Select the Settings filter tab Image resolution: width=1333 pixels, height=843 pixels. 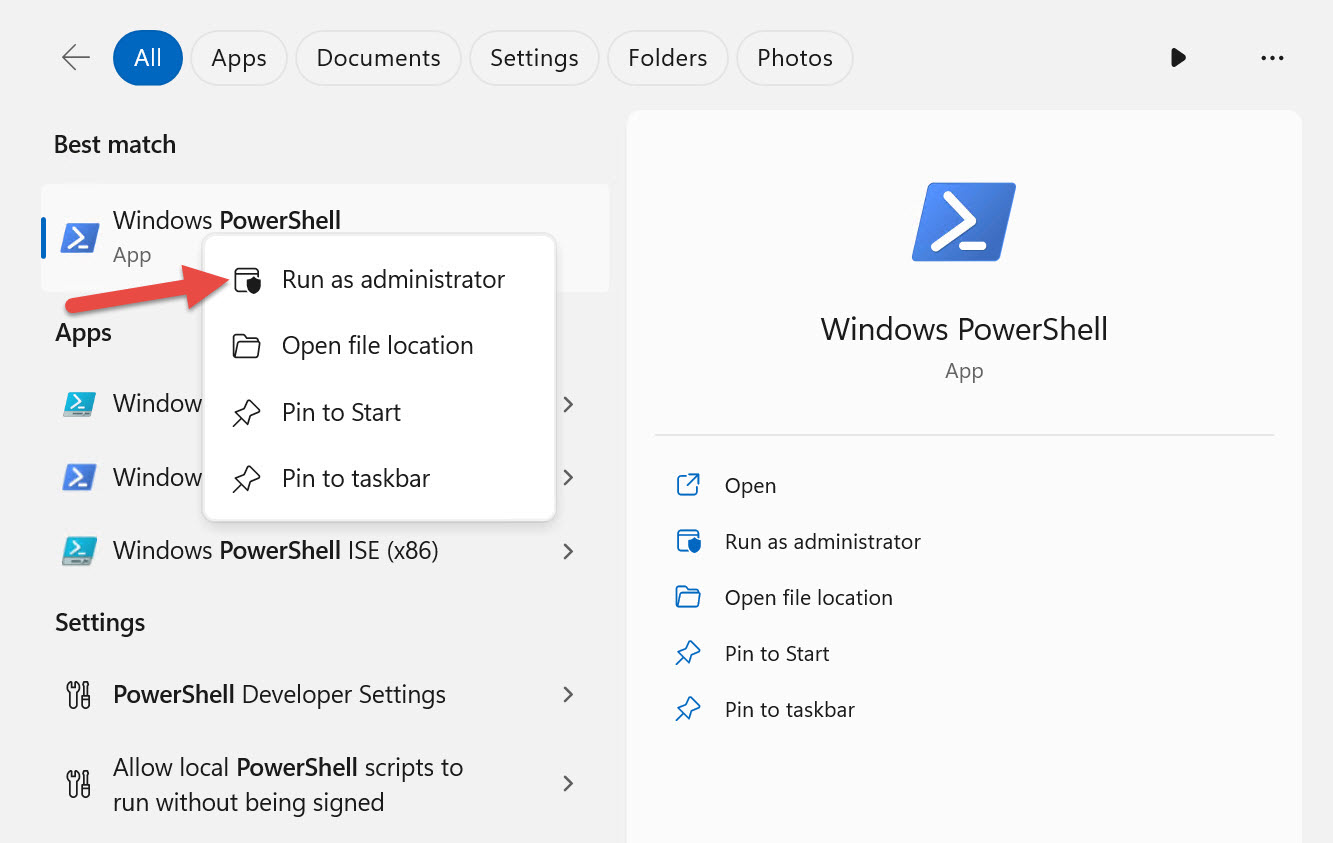tap(533, 57)
